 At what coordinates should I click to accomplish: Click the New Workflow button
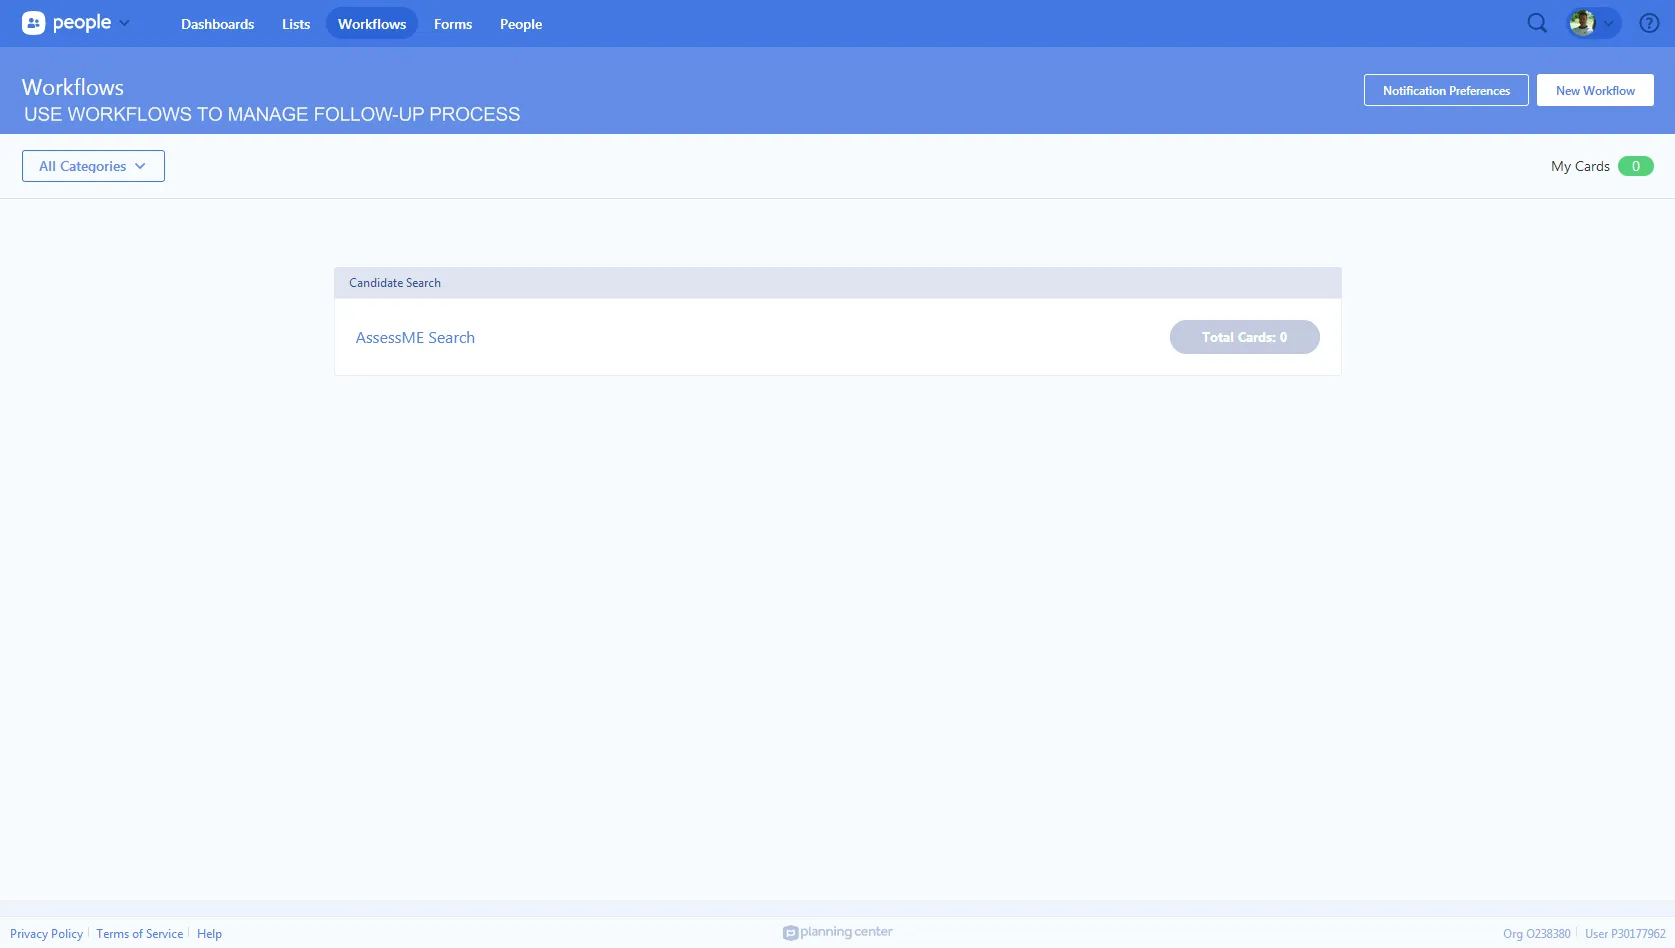1594,89
